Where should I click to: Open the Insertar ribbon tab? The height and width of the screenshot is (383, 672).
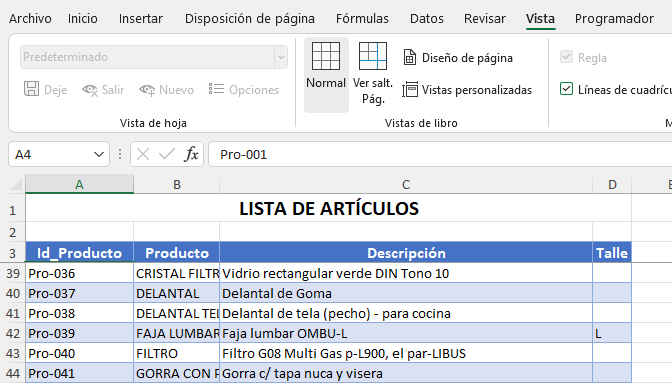[x=141, y=19]
